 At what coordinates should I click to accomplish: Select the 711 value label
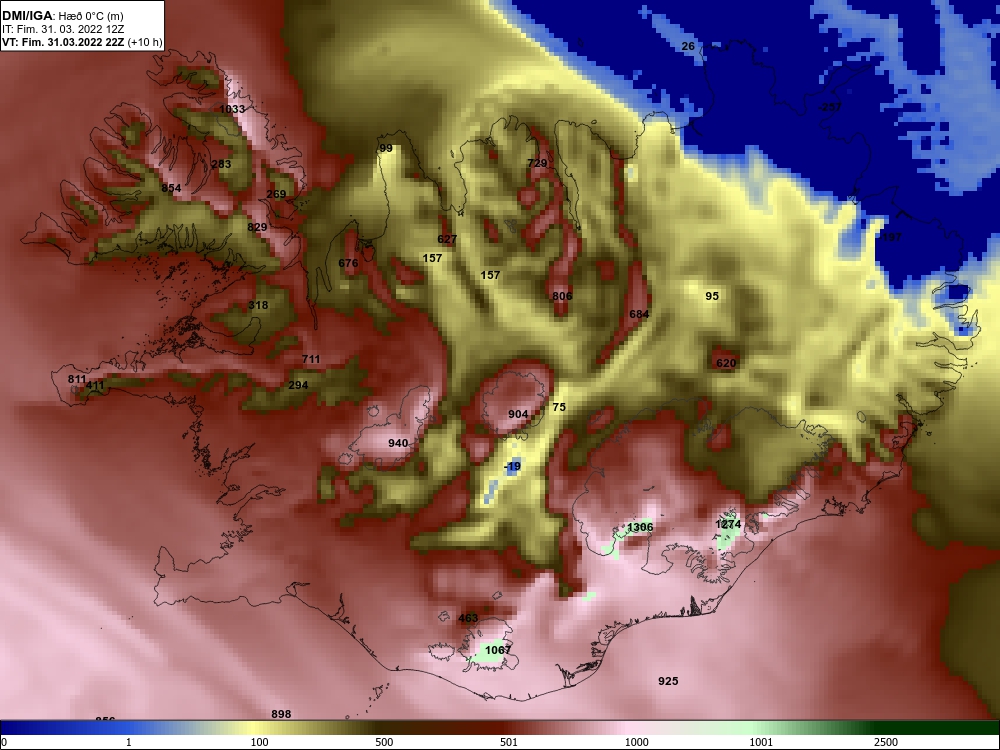point(311,360)
